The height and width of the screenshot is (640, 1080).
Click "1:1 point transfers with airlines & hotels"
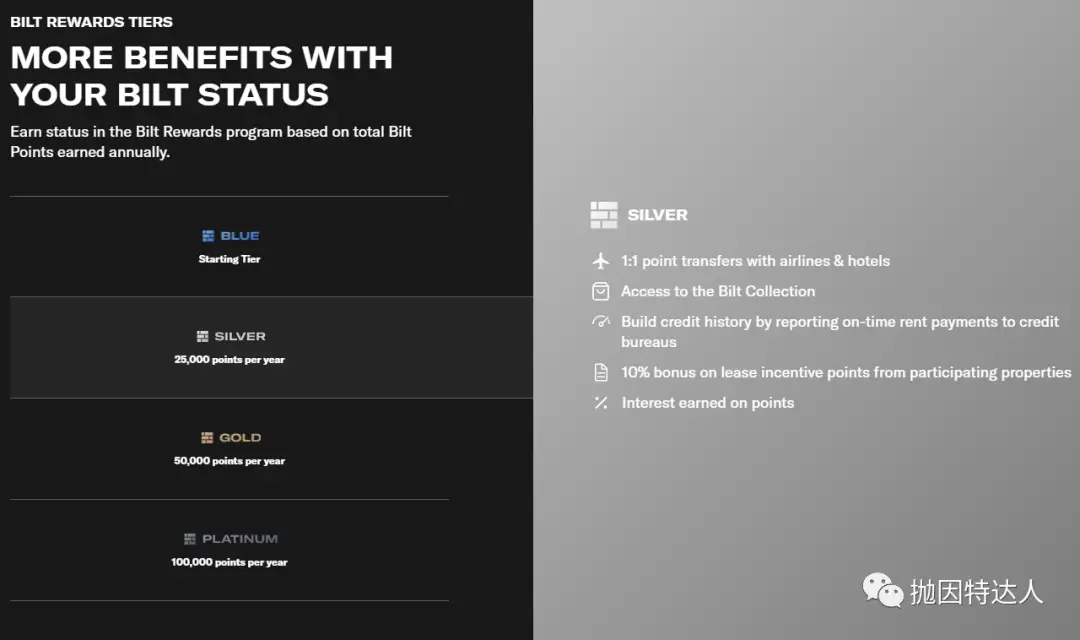[x=755, y=261]
